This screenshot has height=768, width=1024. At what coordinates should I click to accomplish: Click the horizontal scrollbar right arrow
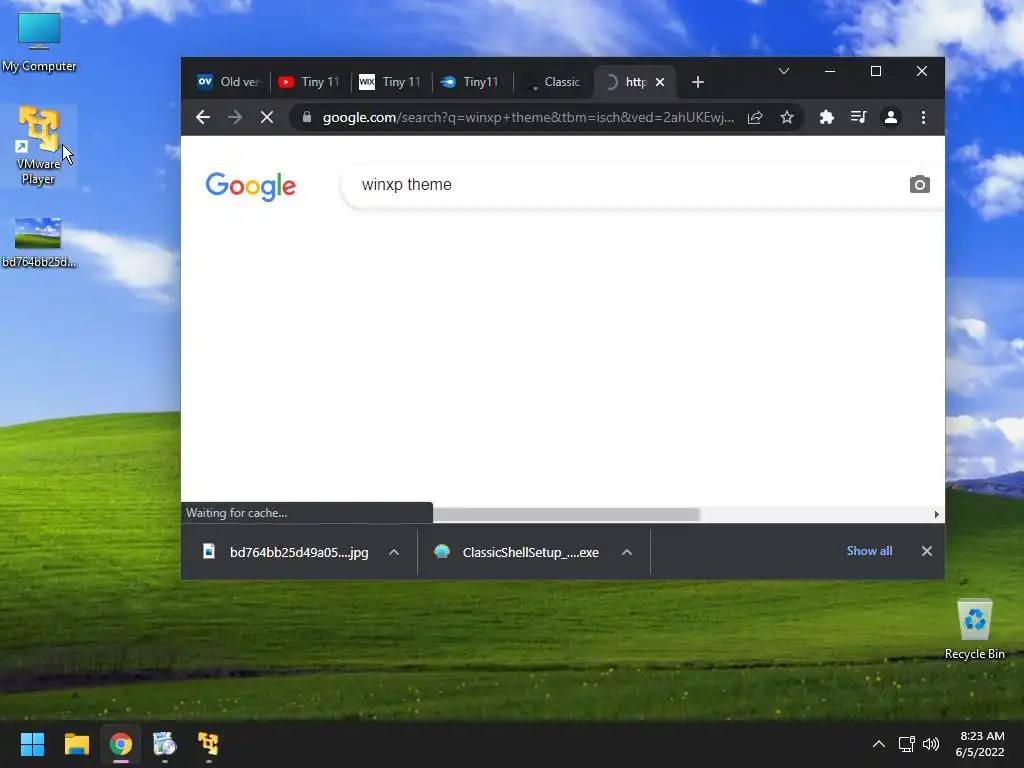[x=936, y=515]
